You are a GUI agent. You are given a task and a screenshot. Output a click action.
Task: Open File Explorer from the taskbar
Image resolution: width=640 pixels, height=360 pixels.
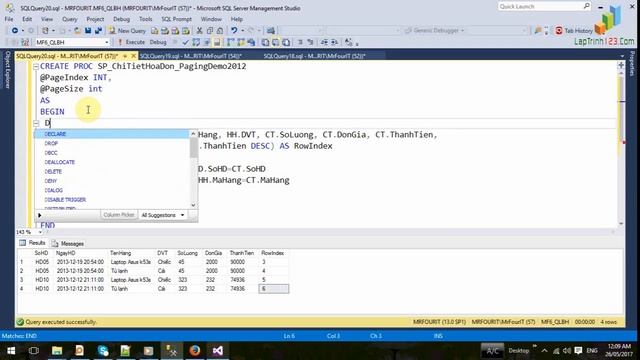57,351
